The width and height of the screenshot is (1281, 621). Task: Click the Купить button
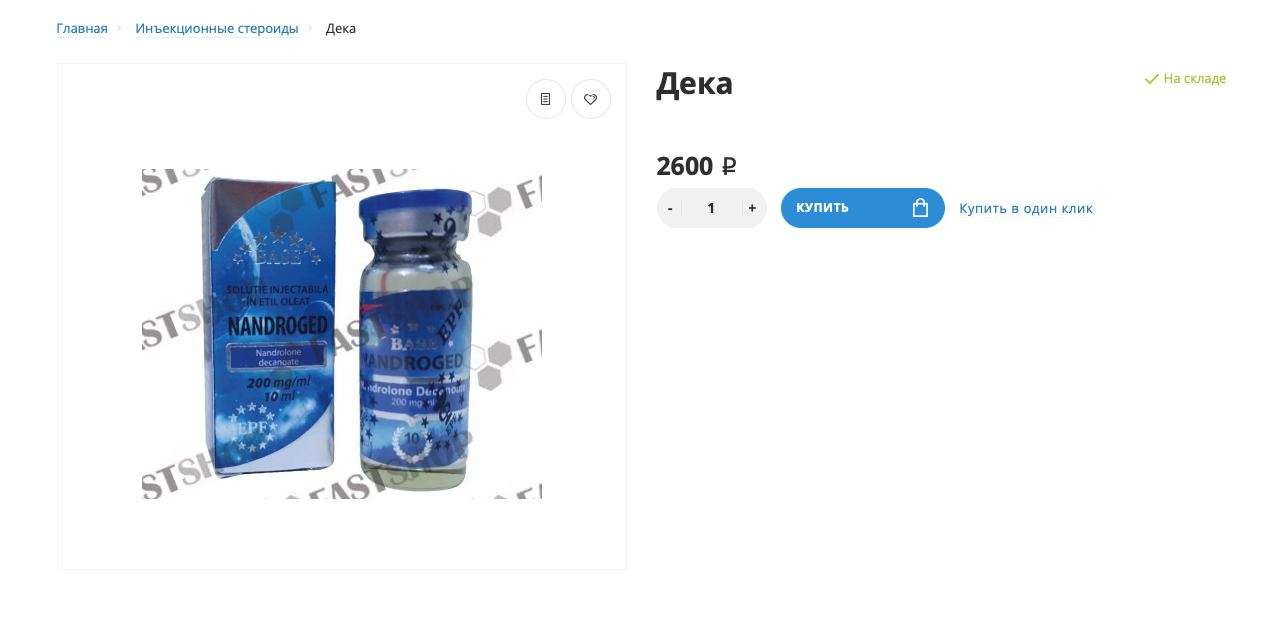[x=863, y=208]
